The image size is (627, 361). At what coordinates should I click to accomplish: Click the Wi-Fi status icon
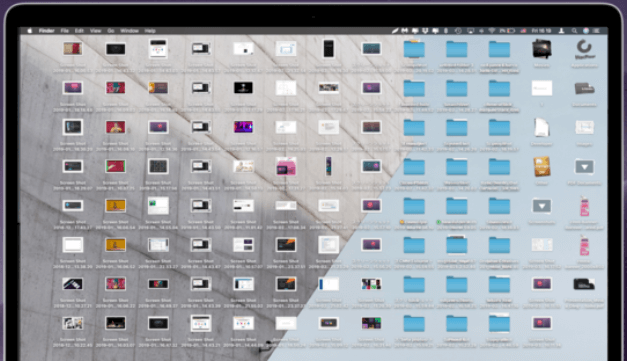(491, 31)
